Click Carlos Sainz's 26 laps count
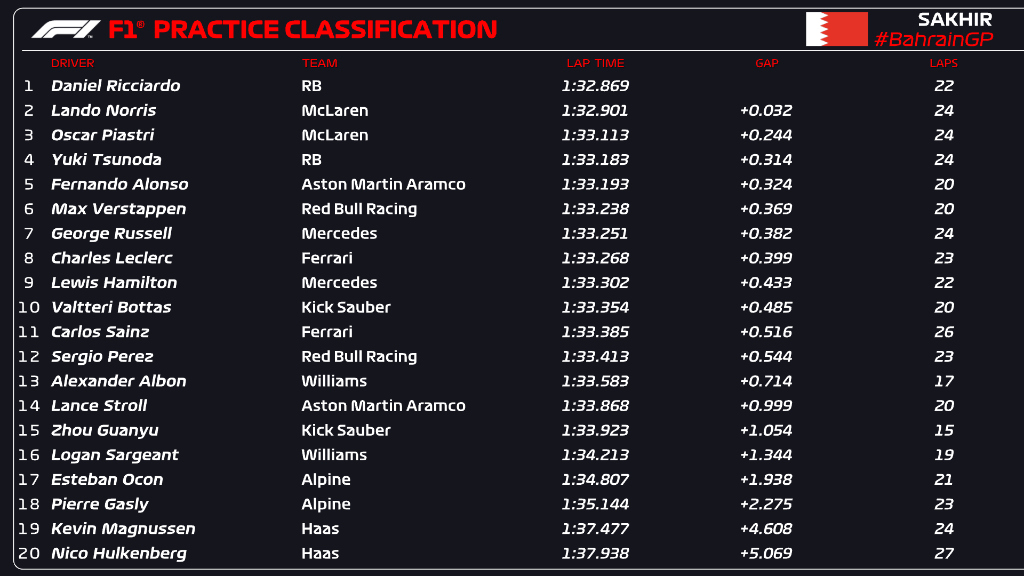1024x576 pixels. (x=944, y=332)
